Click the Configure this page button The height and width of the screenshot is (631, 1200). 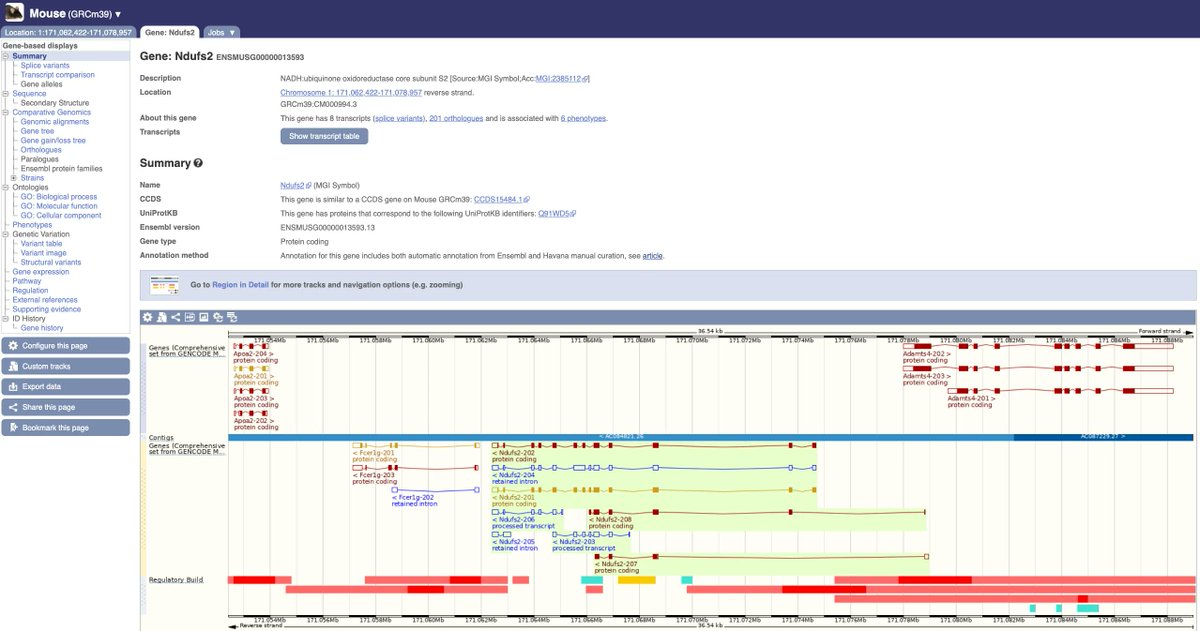(66, 346)
